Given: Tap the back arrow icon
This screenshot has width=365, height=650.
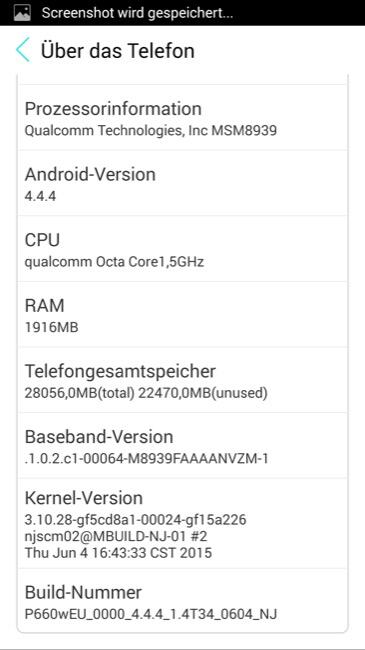Looking at the screenshot, I should 23,50.
